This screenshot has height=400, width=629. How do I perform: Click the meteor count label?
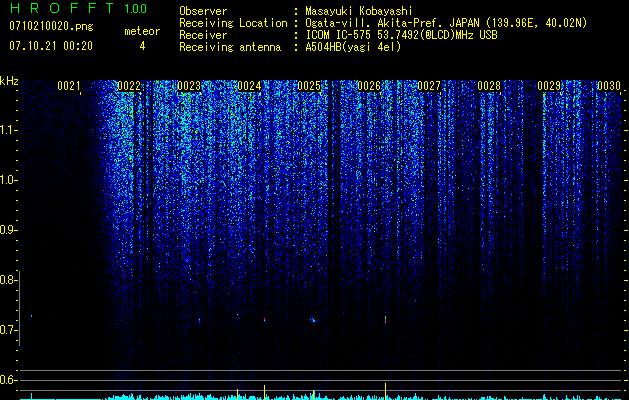(142, 31)
